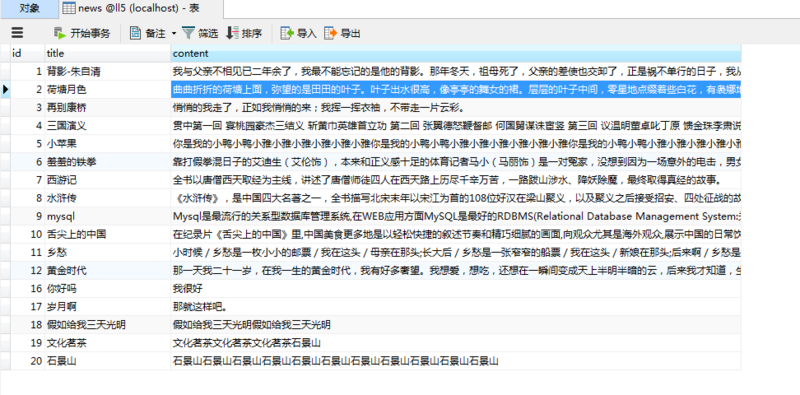The width and height of the screenshot is (800, 395).
Task: Click the Begin Transaction (开始事务) button
Action: tap(82, 33)
